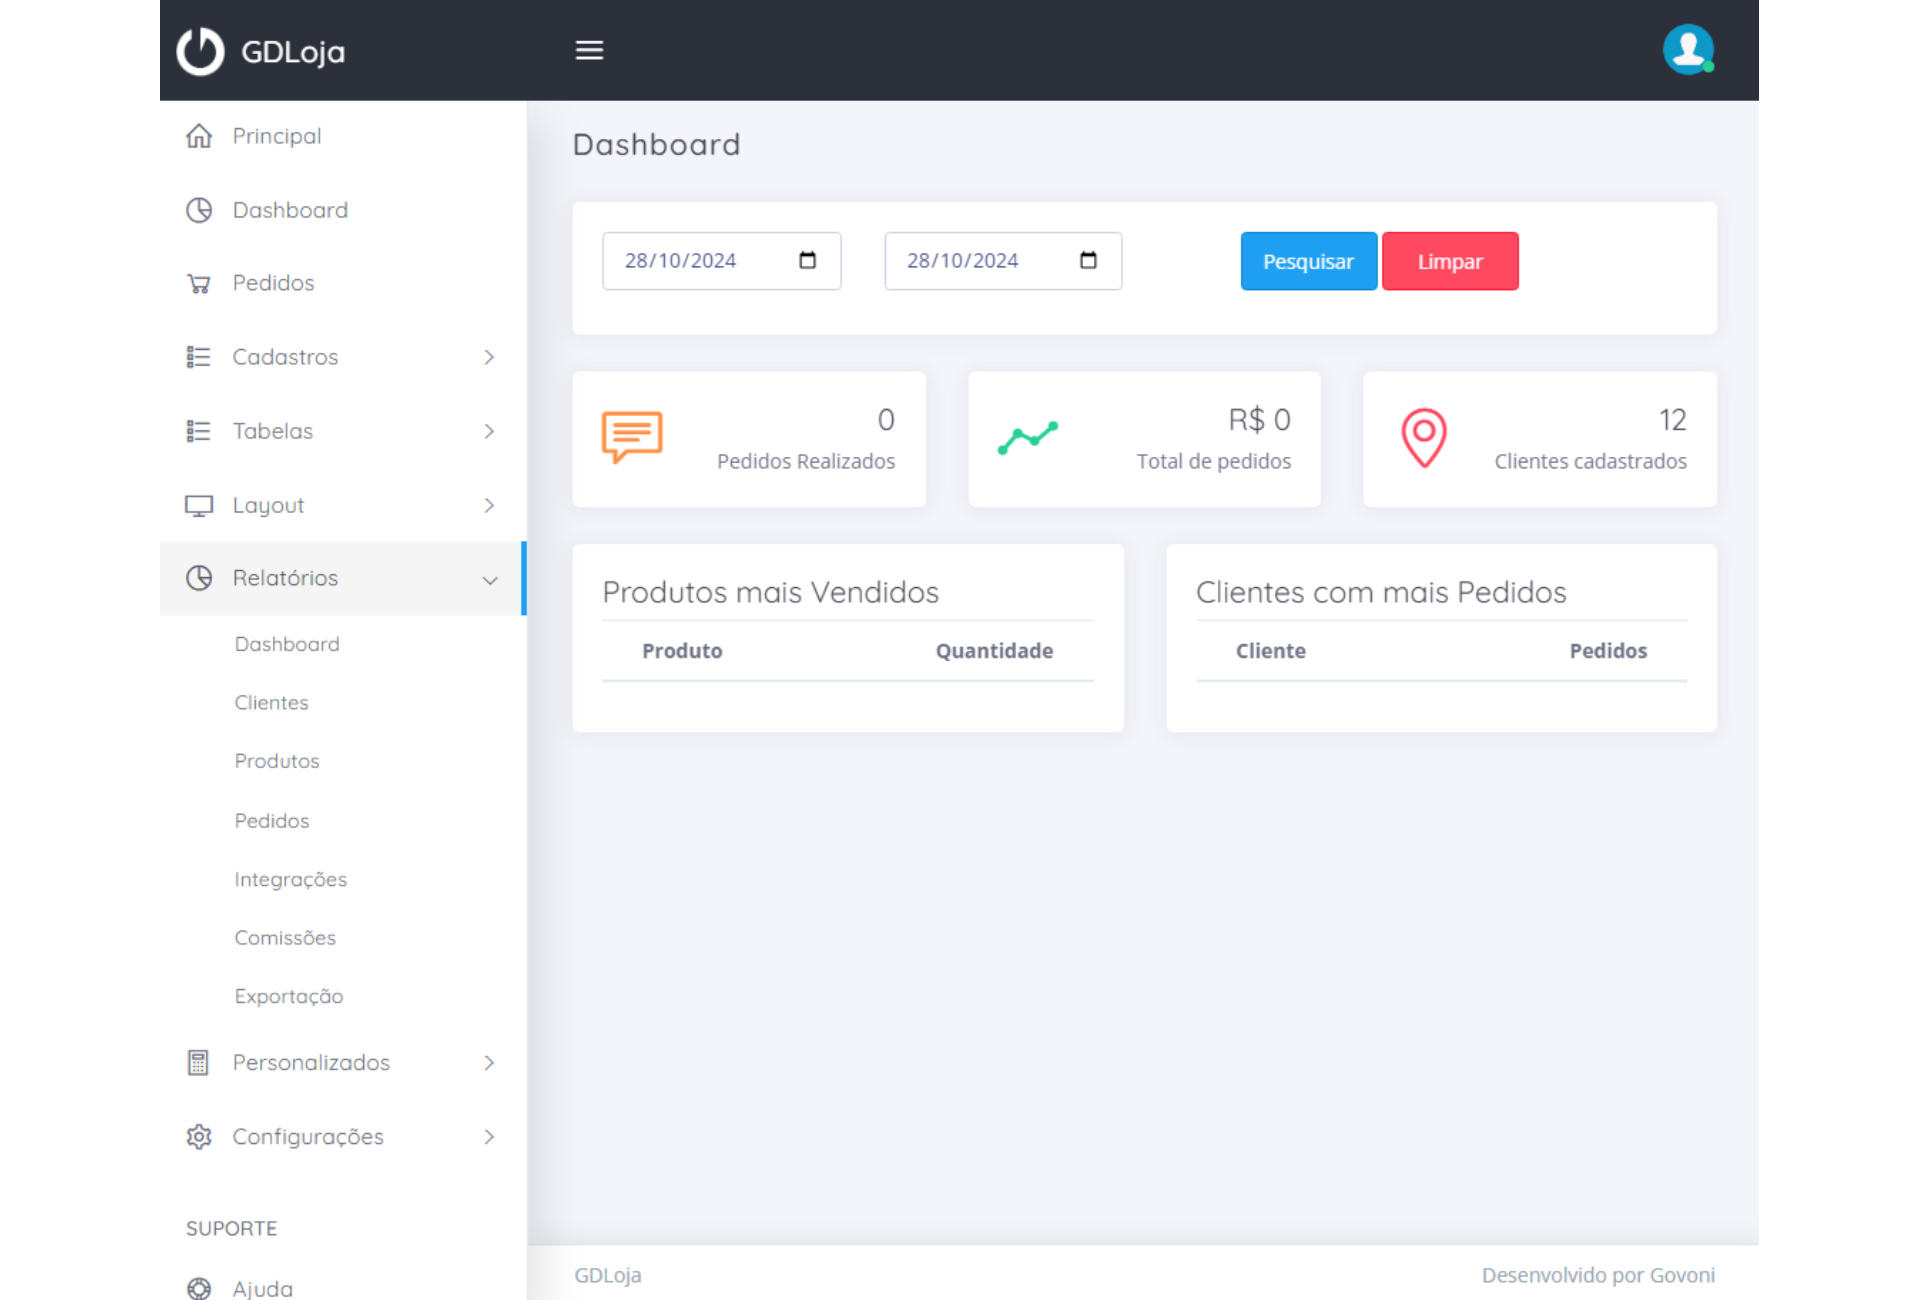
Task: Click the Pedidos Realizados card label
Action: tap(806, 461)
